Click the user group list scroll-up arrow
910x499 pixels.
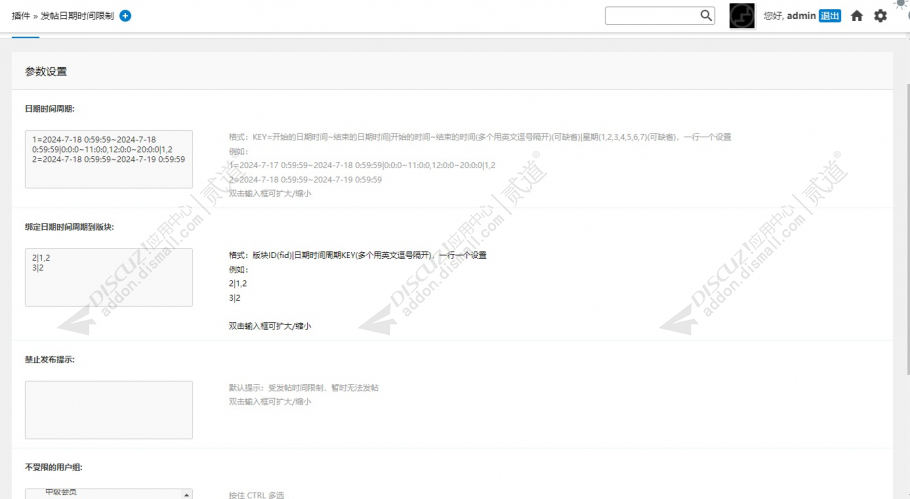pyautogui.click(x=186, y=494)
